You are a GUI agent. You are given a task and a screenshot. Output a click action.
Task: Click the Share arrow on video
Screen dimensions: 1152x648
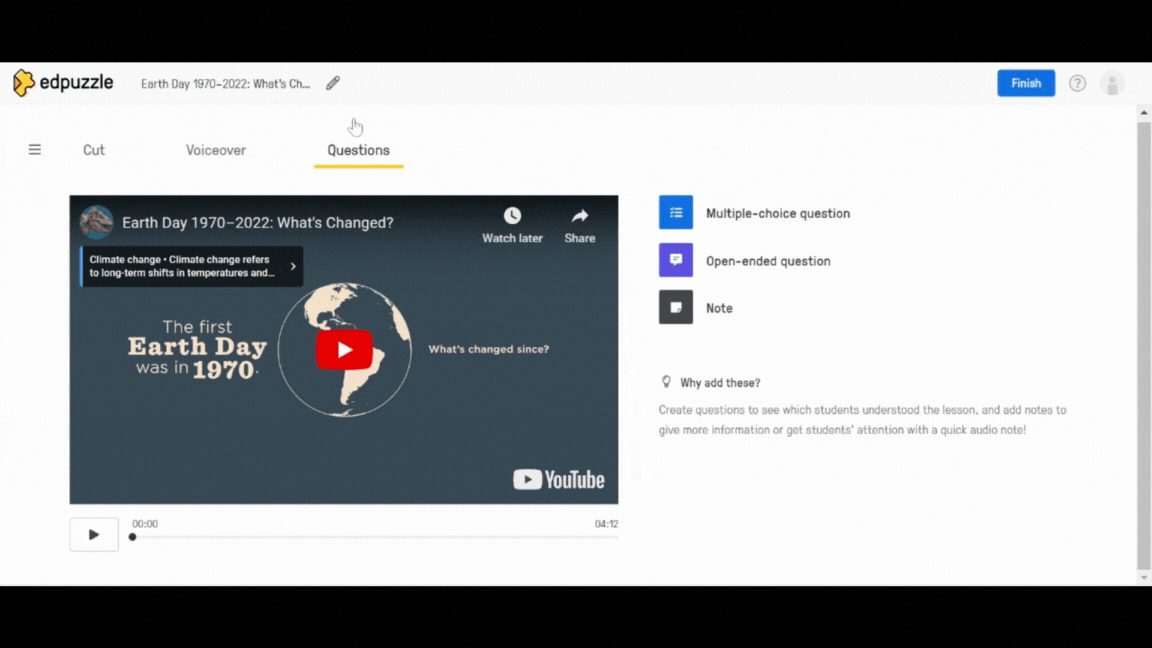click(580, 216)
